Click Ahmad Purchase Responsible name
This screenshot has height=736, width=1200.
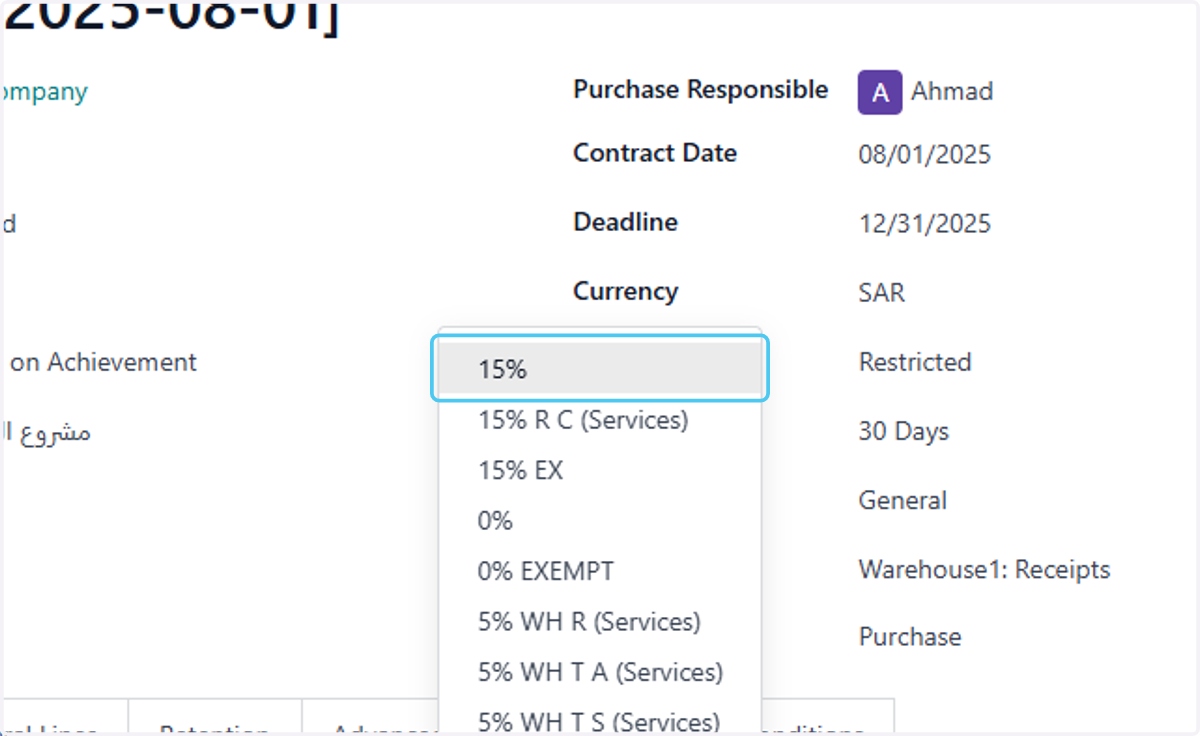tap(951, 92)
